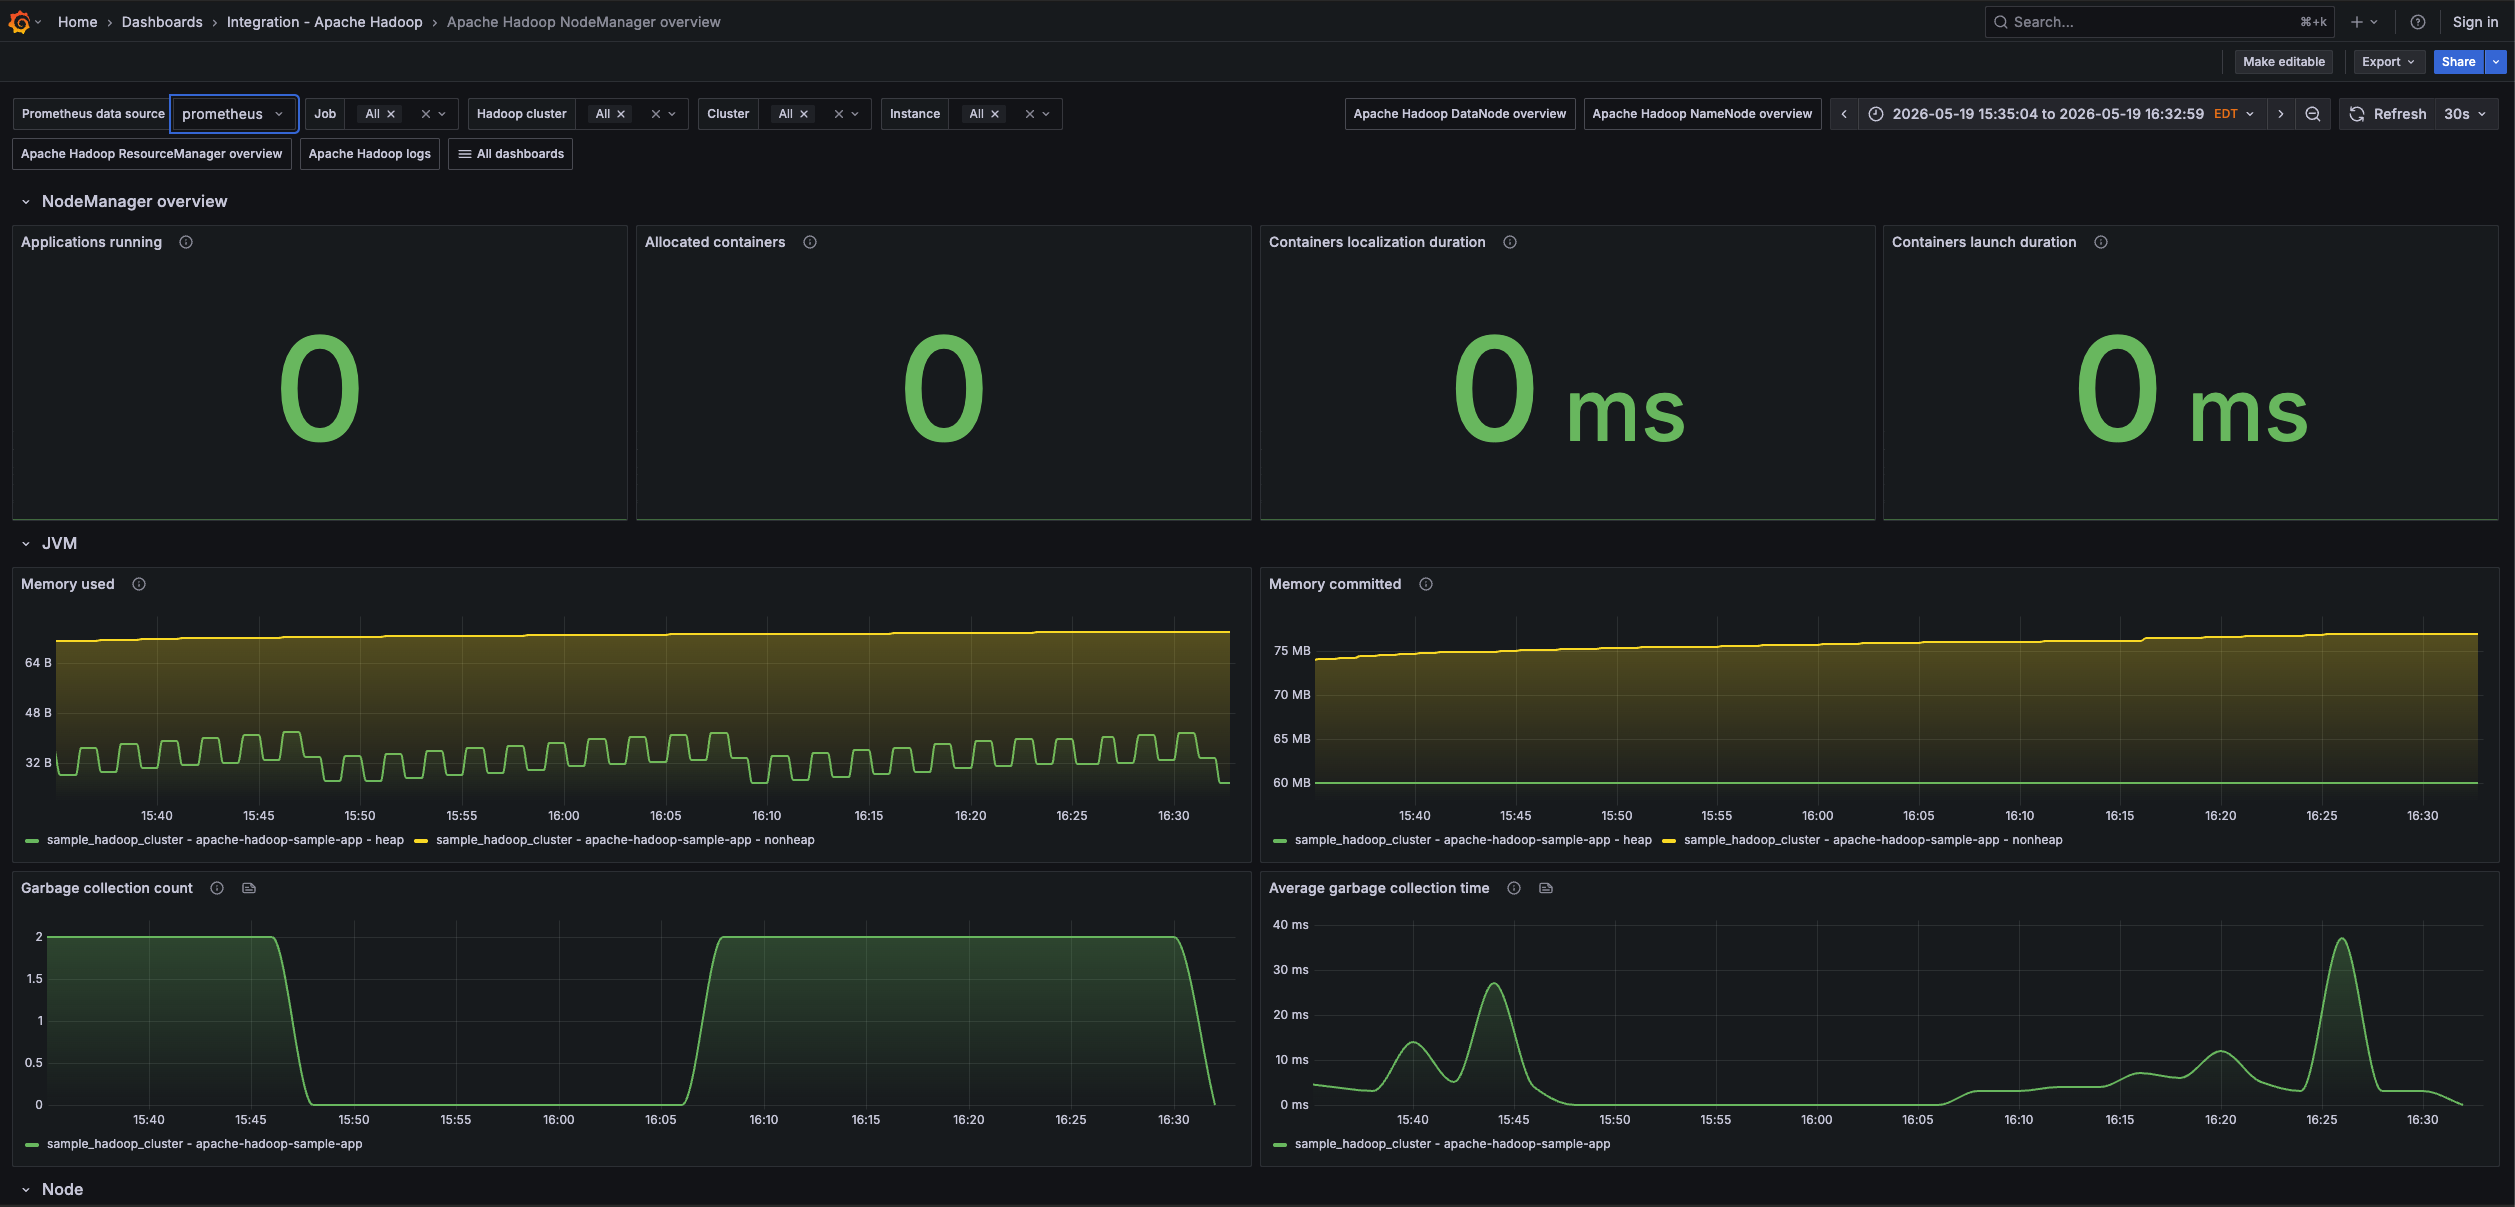Show info for Average garbage collection time
The width and height of the screenshot is (2515, 1207).
click(1514, 888)
